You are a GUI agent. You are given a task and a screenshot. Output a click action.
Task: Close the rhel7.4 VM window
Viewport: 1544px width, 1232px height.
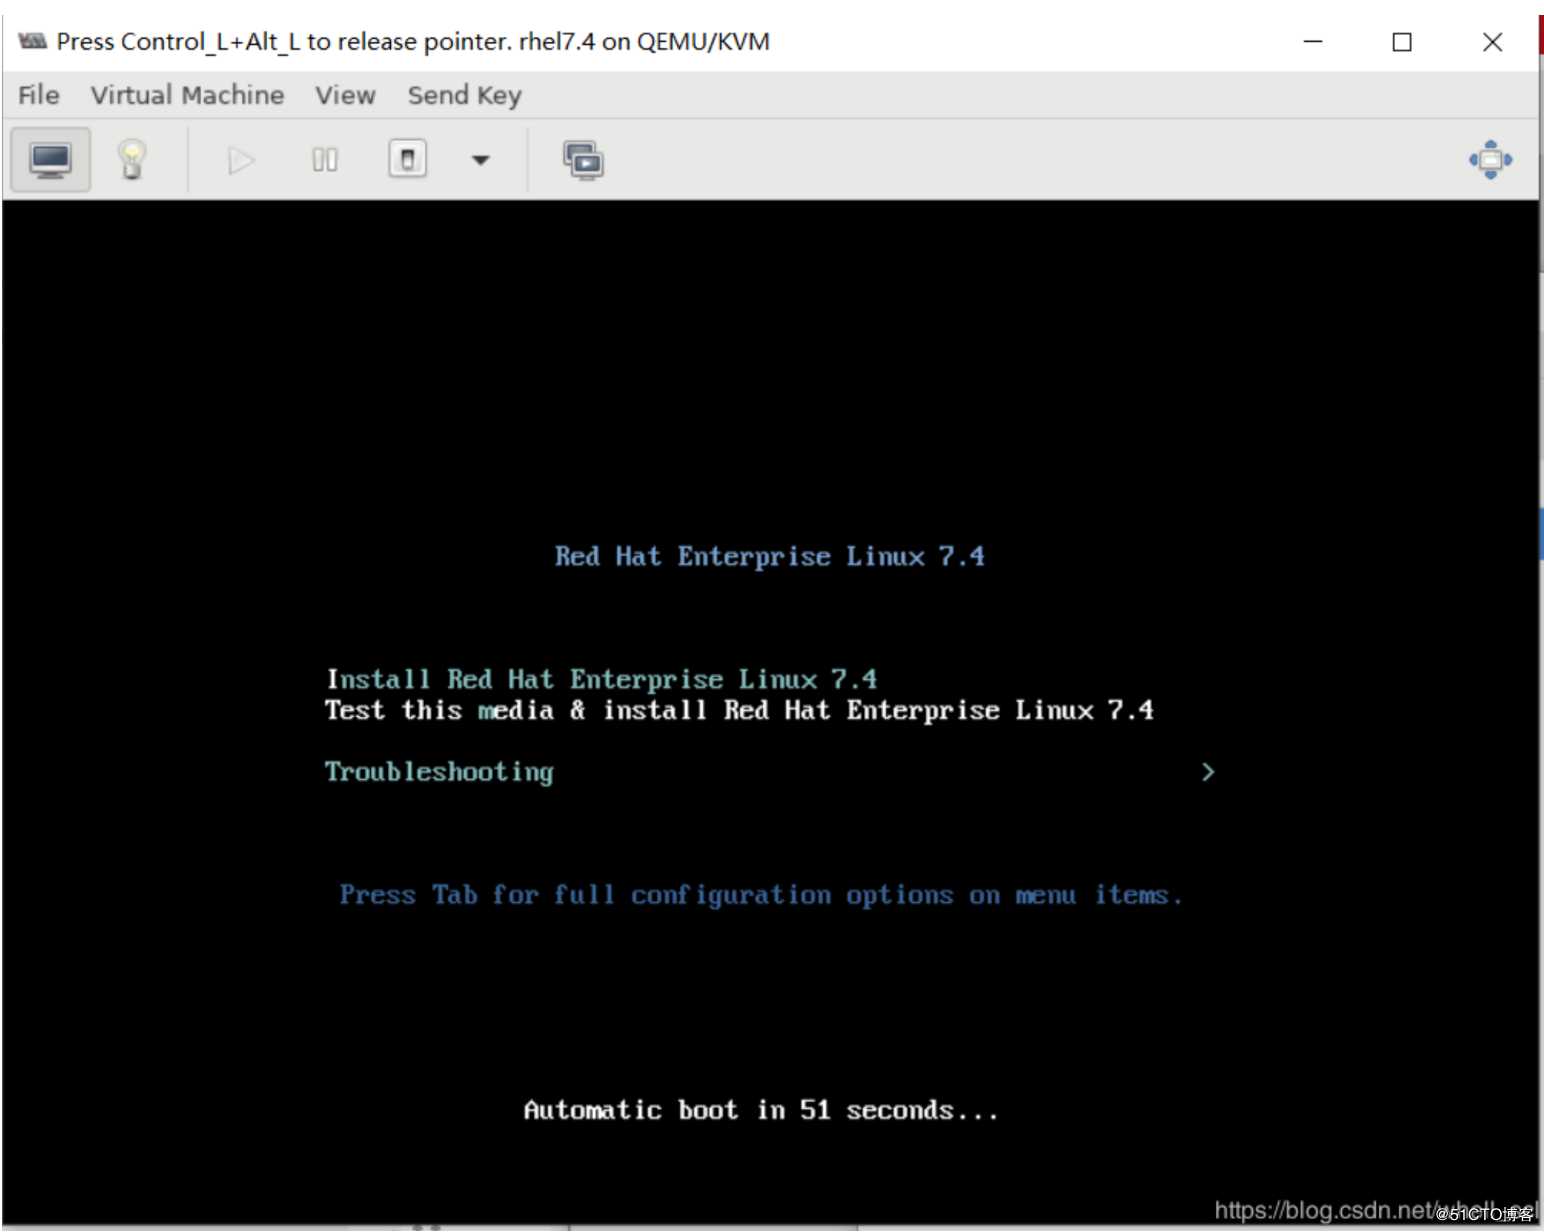coord(1492,41)
